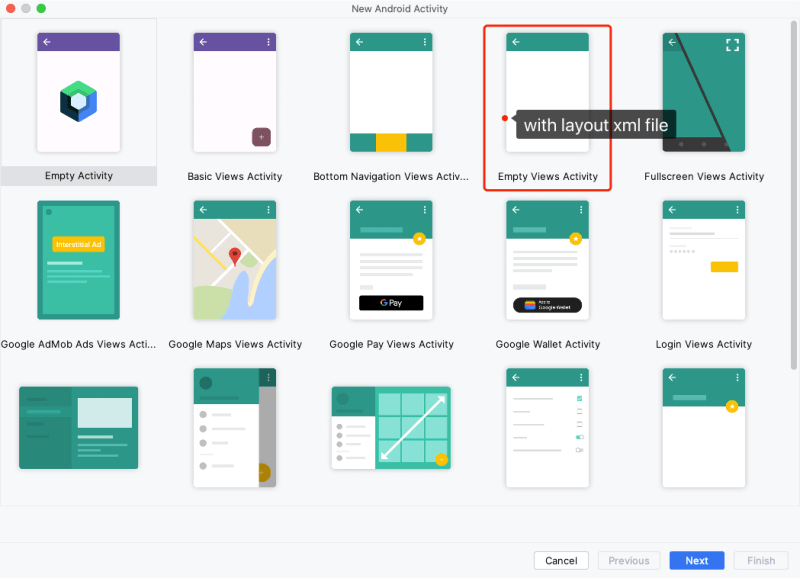Click the Finish button
800x578 pixels.
coord(761,560)
